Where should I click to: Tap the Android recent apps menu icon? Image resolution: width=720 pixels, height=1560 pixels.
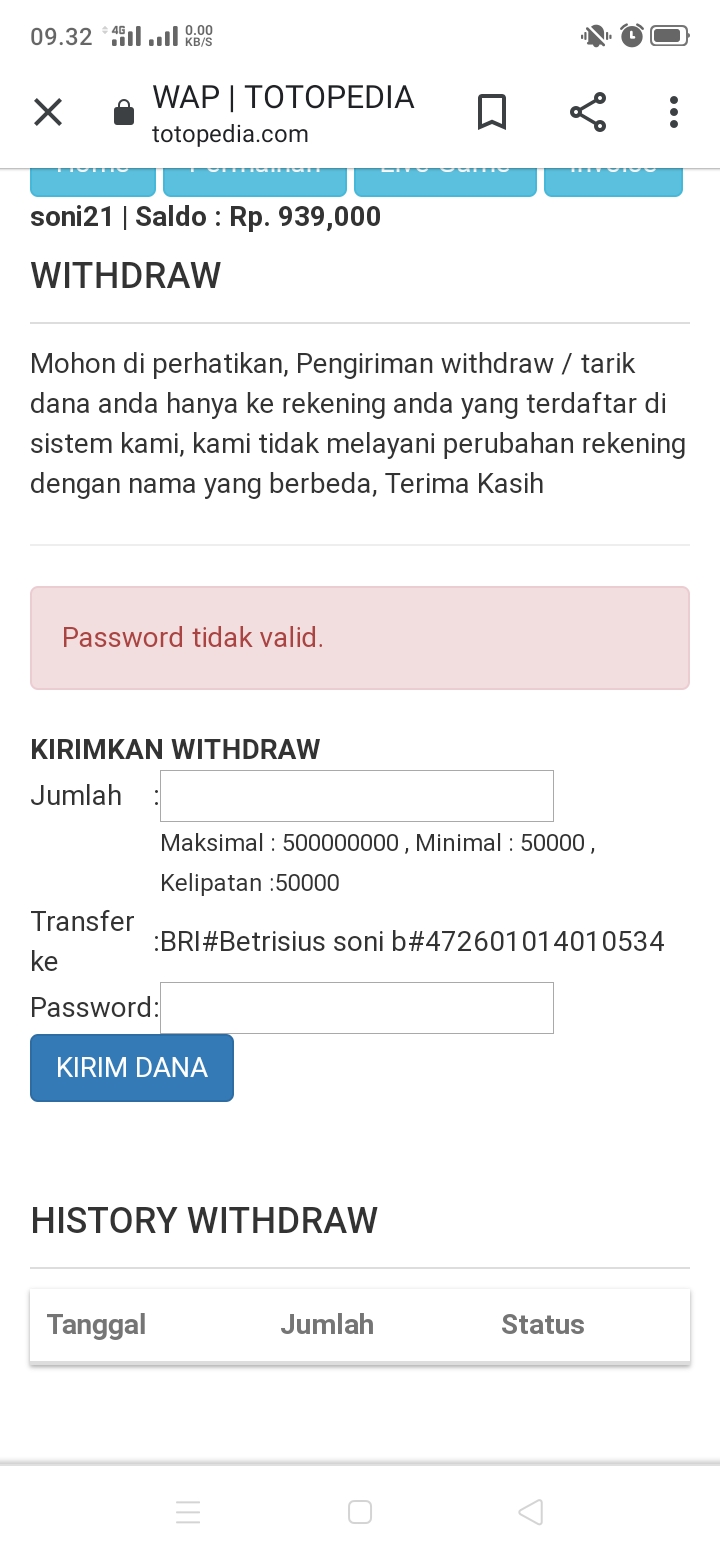(188, 1512)
